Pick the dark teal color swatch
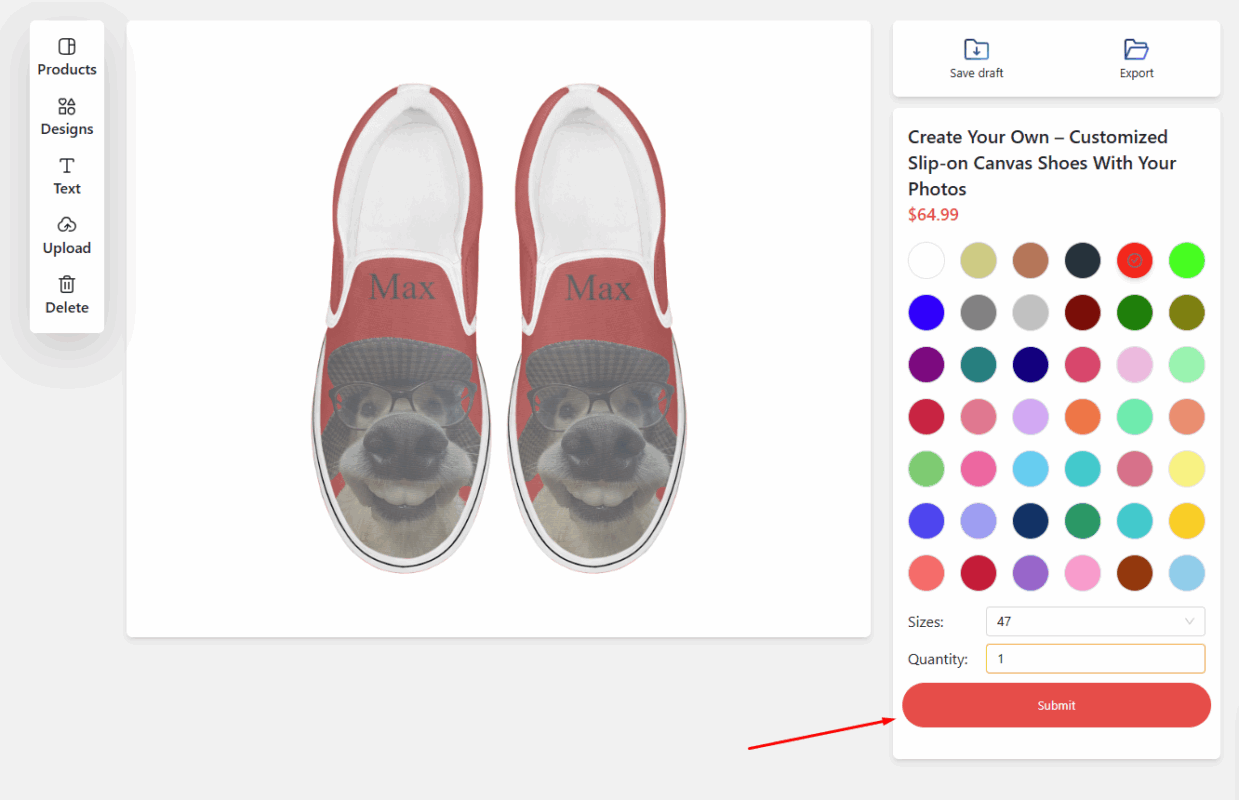The width and height of the screenshot is (1239, 800). click(978, 365)
